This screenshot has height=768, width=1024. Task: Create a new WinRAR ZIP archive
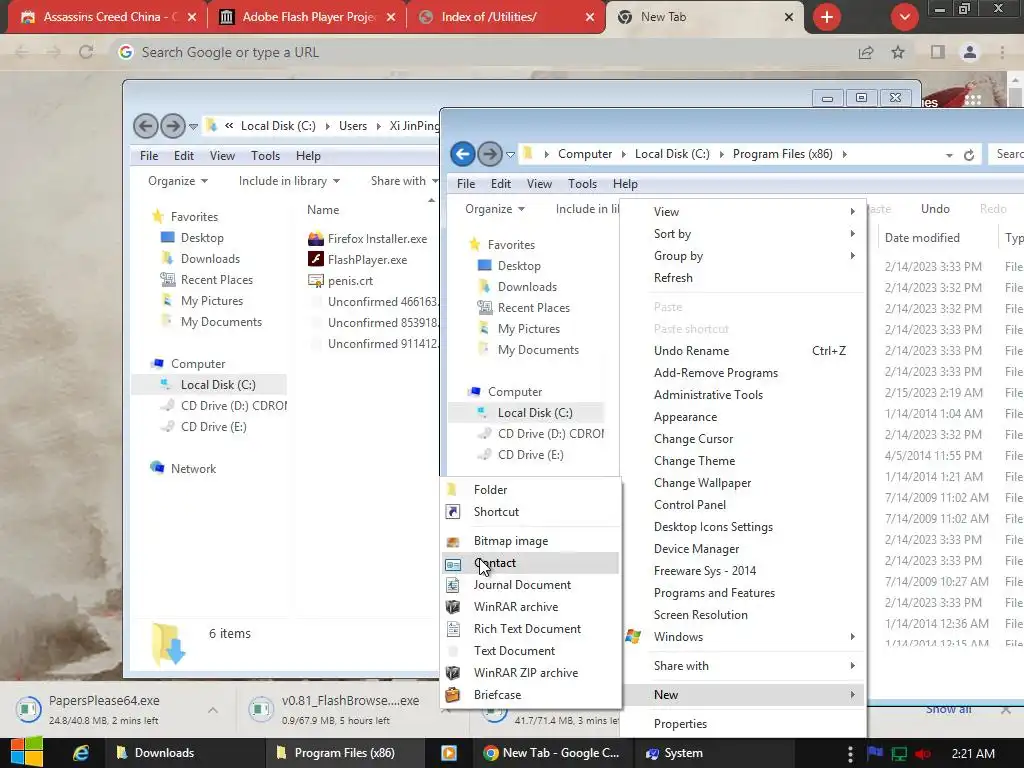tap(530, 673)
